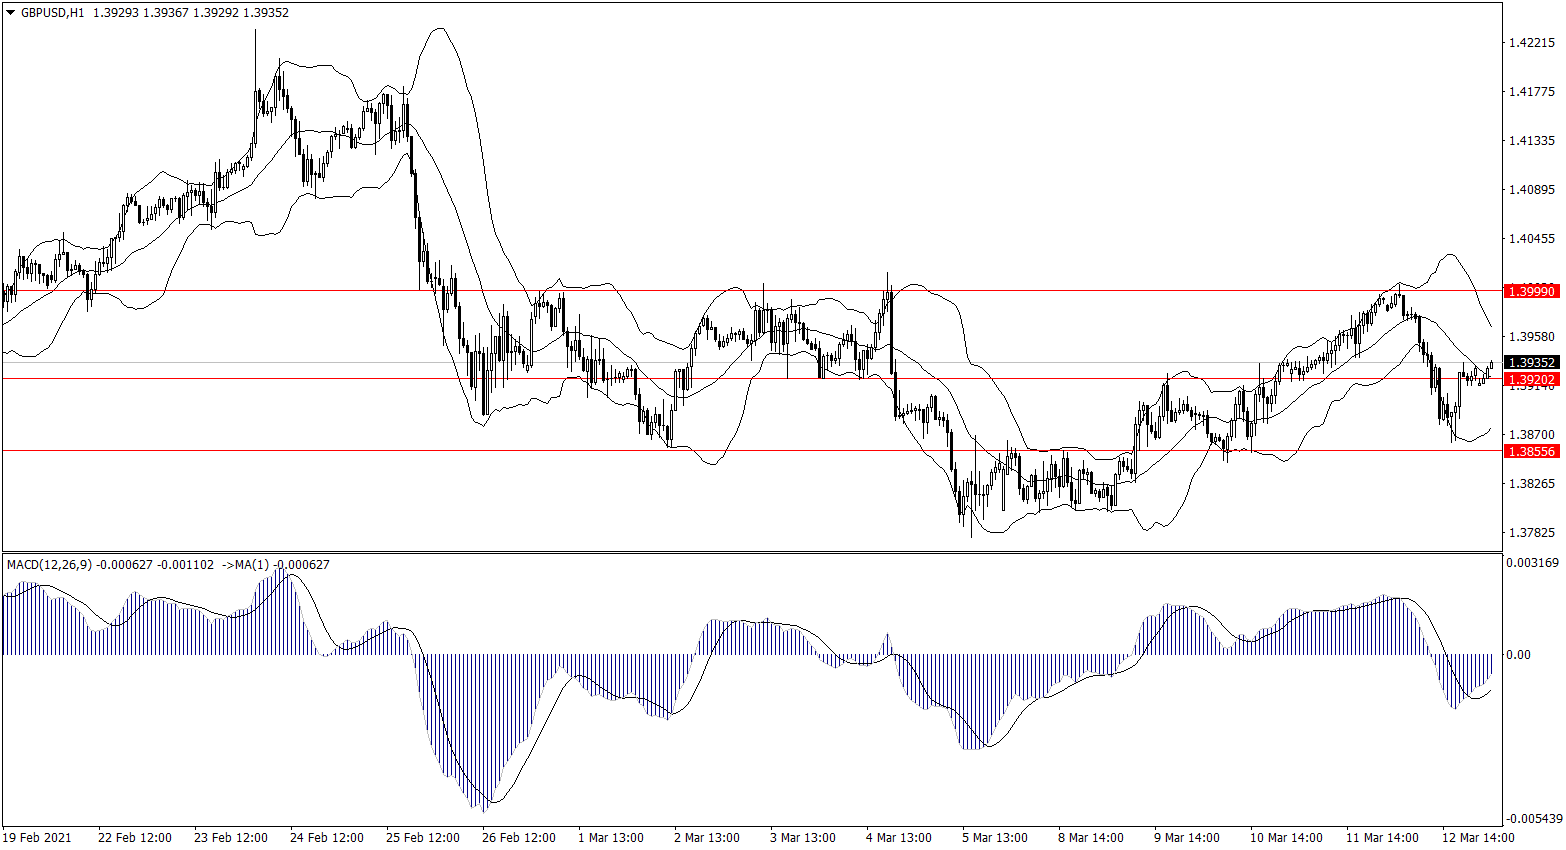Click the black 1.39352 current price label
The image size is (1566, 850).
(x=1532, y=363)
